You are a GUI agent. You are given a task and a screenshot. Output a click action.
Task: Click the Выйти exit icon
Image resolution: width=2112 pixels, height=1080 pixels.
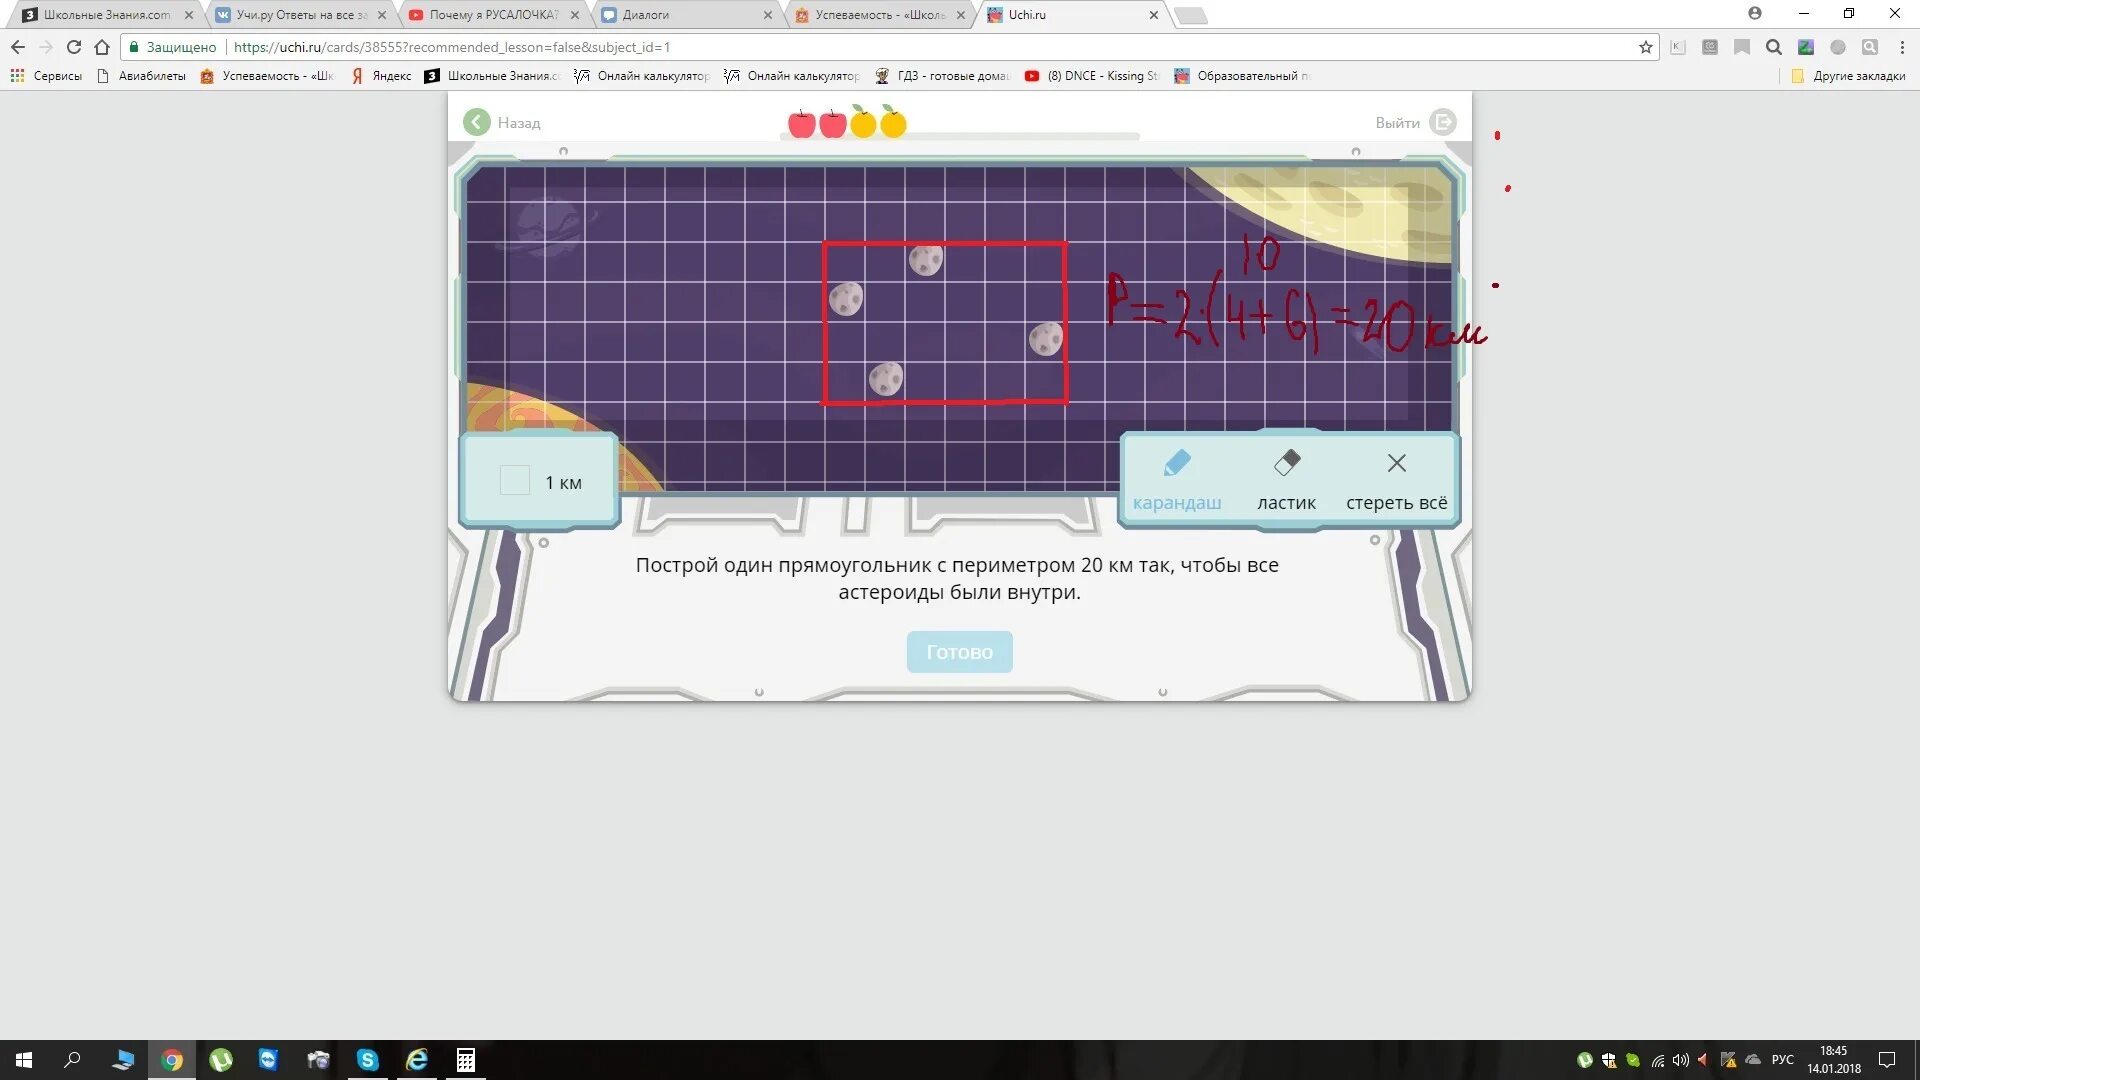pyautogui.click(x=1442, y=122)
